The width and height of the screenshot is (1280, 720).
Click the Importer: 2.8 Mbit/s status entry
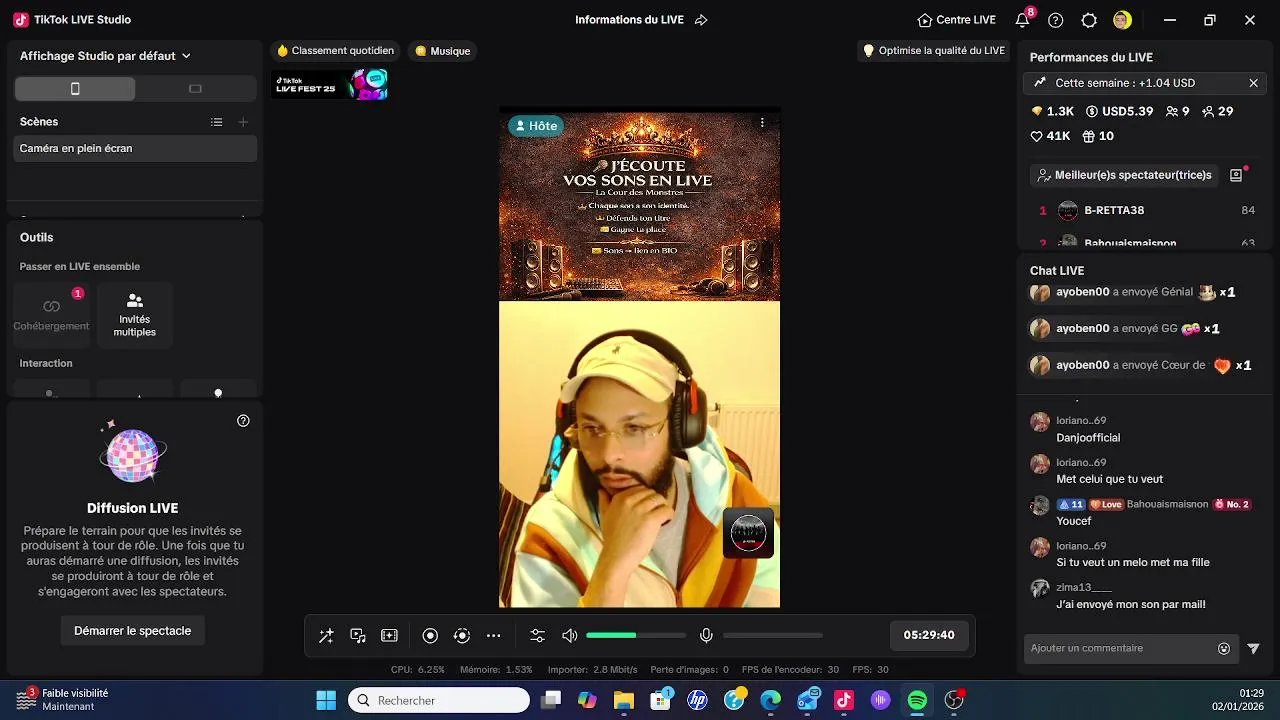click(x=593, y=670)
